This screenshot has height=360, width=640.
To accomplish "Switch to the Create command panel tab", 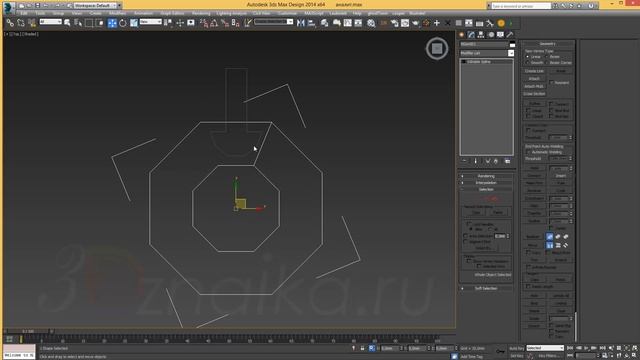I will [462, 35].
